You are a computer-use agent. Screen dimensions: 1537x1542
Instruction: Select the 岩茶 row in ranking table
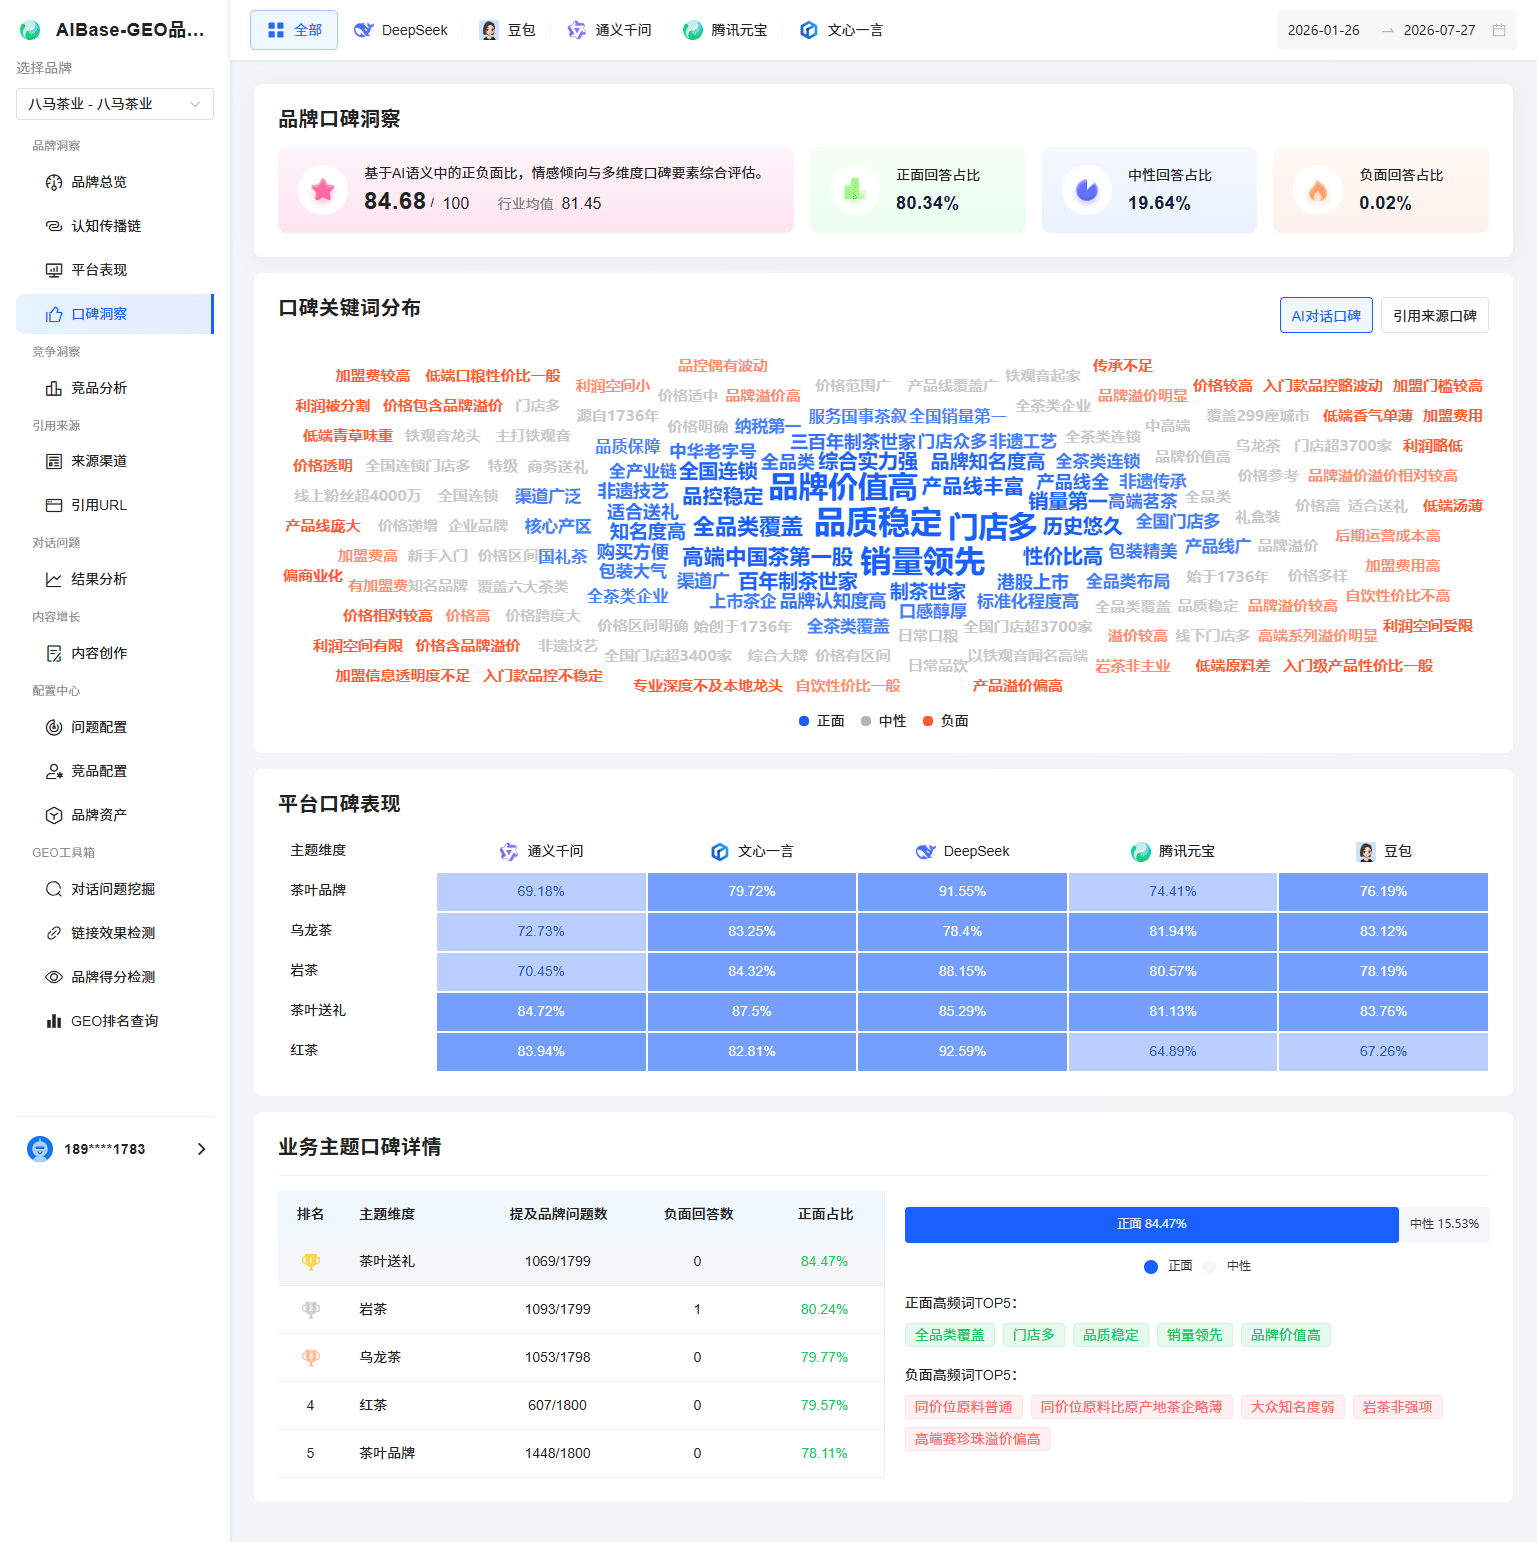pyautogui.click(x=581, y=1309)
